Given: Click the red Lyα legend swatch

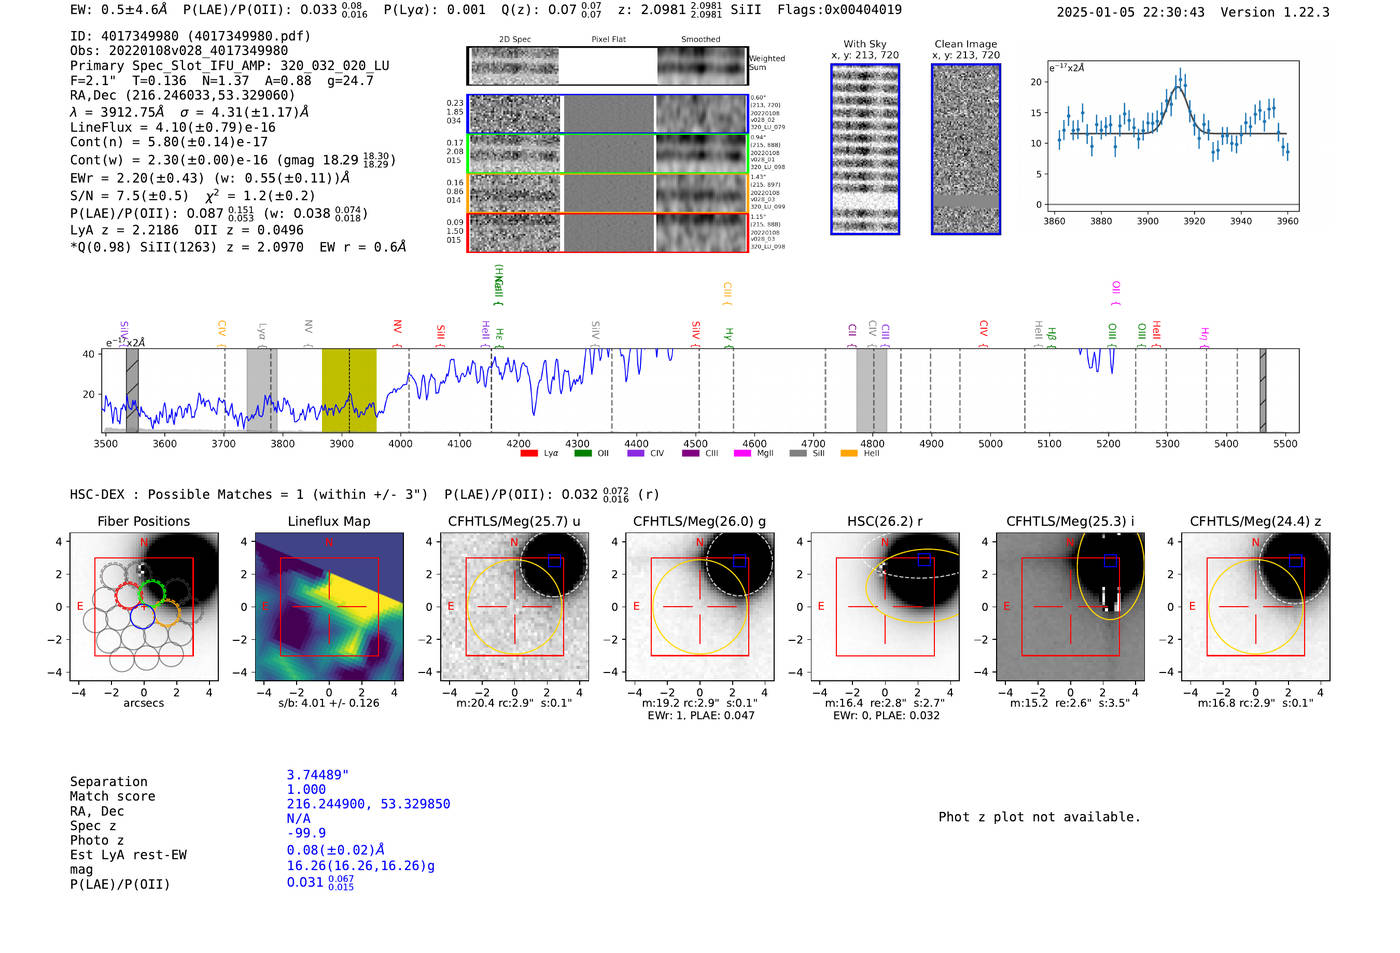Looking at the screenshot, I should coord(529,454).
